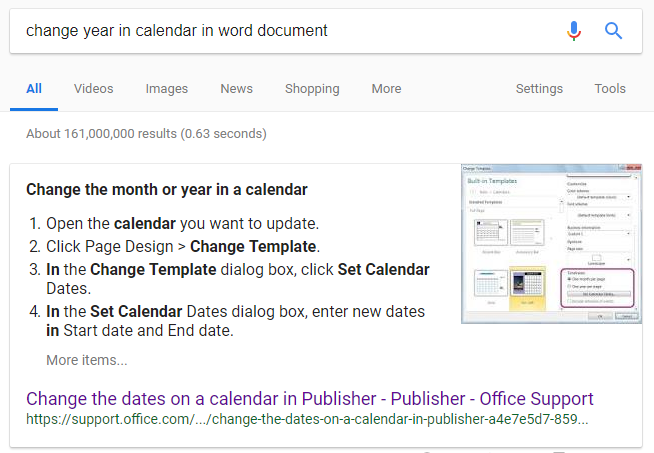Open the Publisher Office Support result title
The height and width of the screenshot is (453, 654).
click(310, 398)
